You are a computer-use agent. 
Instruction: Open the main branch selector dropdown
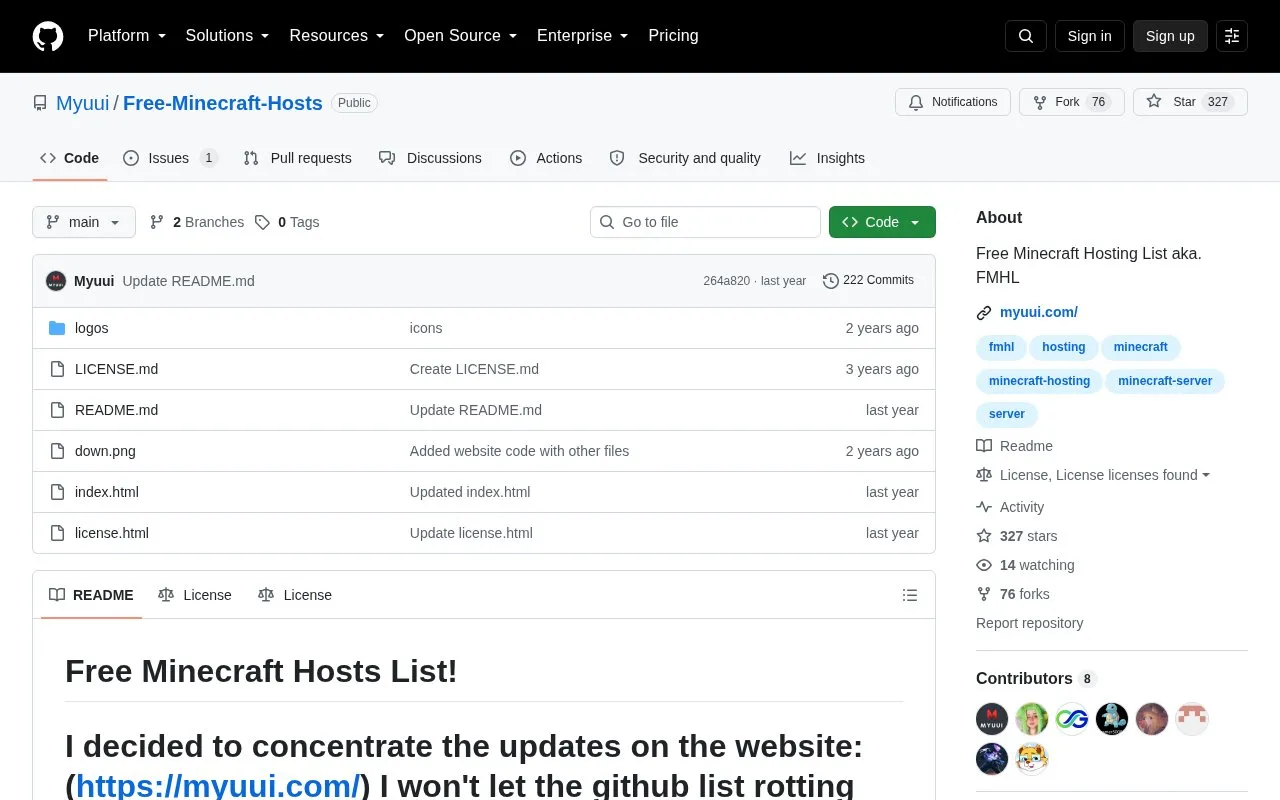pyautogui.click(x=84, y=222)
